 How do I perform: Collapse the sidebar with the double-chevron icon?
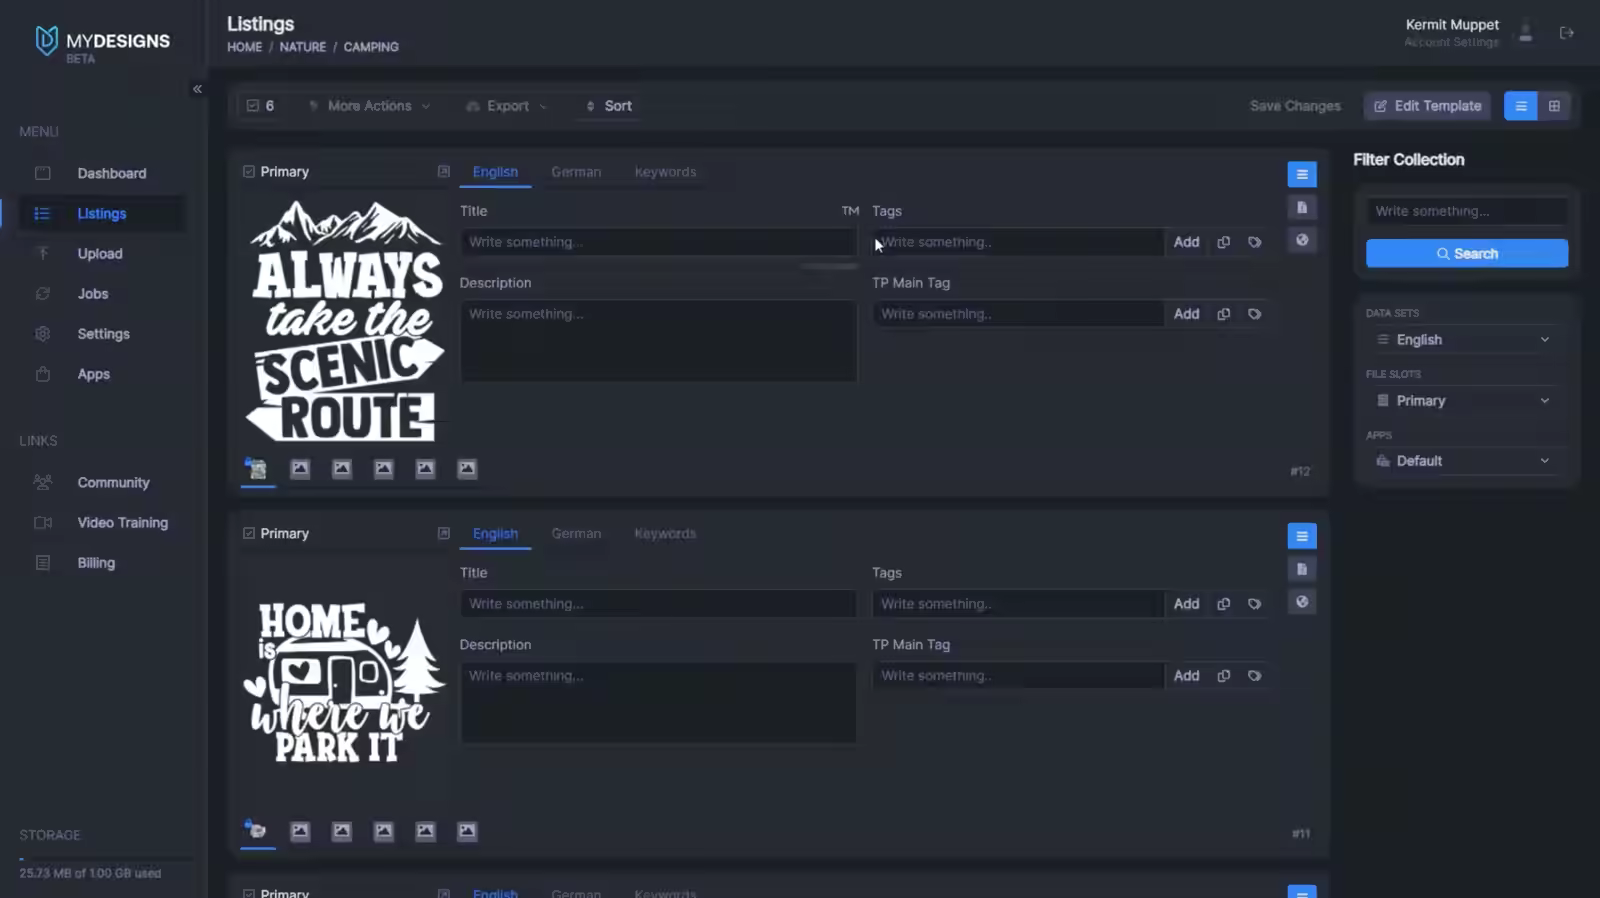[197, 89]
